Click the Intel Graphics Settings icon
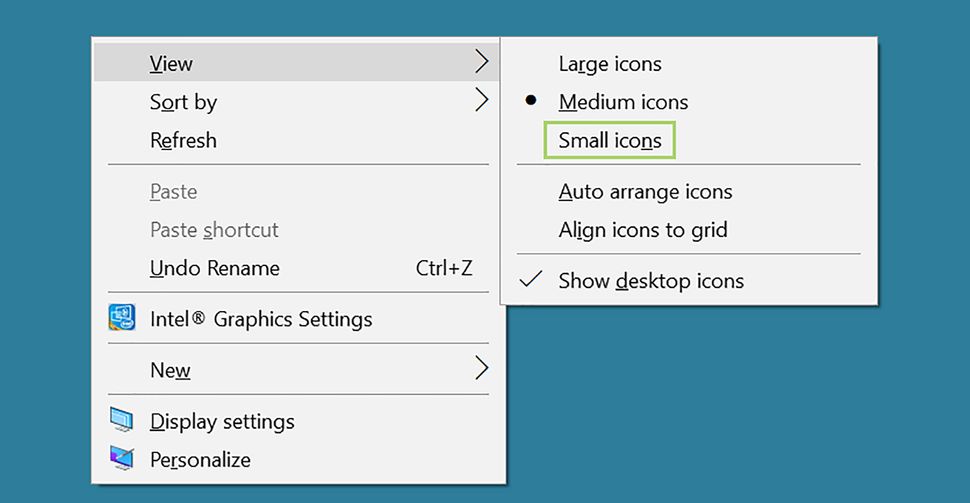Viewport: 970px width, 503px height. (121, 317)
